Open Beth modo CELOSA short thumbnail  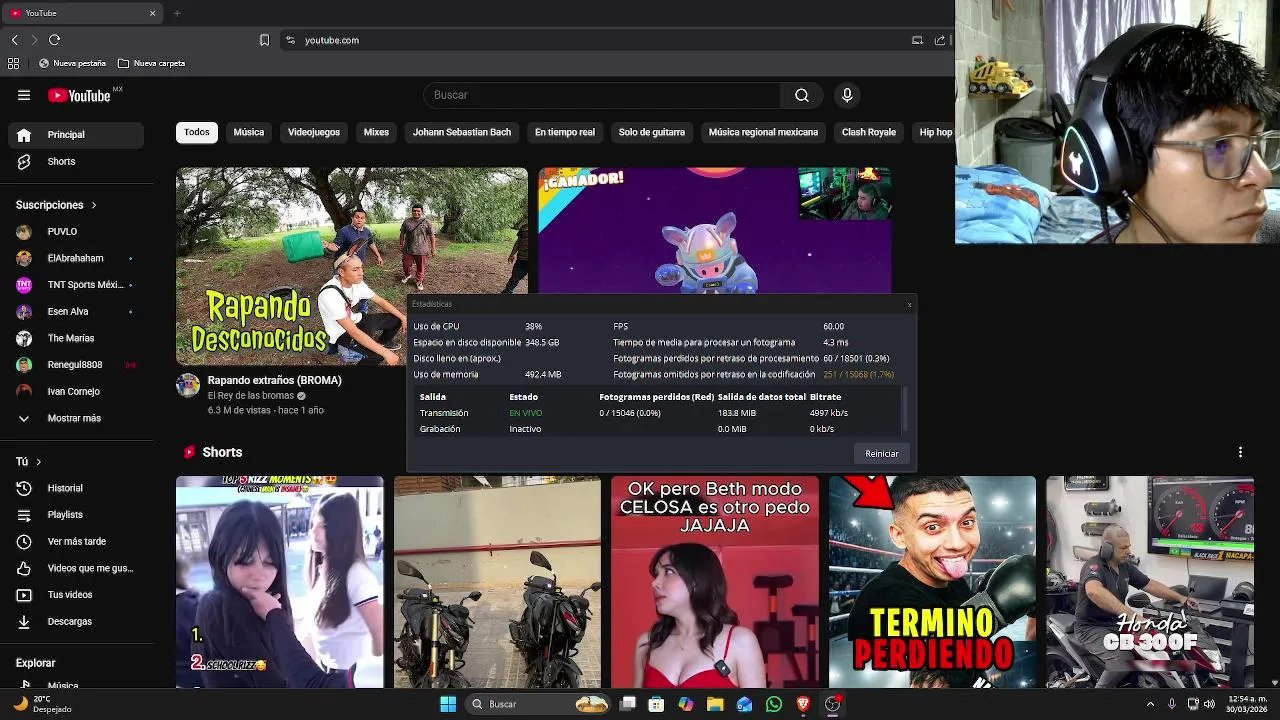[x=715, y=582]
